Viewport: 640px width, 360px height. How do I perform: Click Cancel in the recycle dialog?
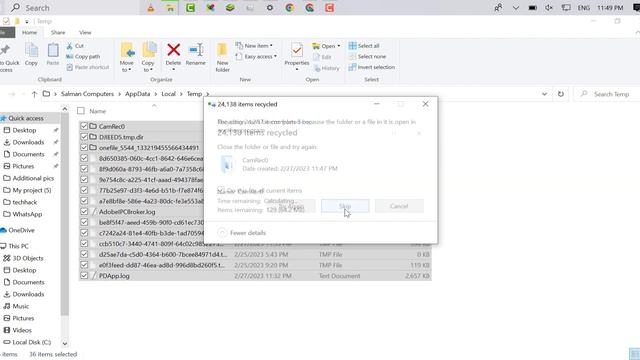(399, 206)
